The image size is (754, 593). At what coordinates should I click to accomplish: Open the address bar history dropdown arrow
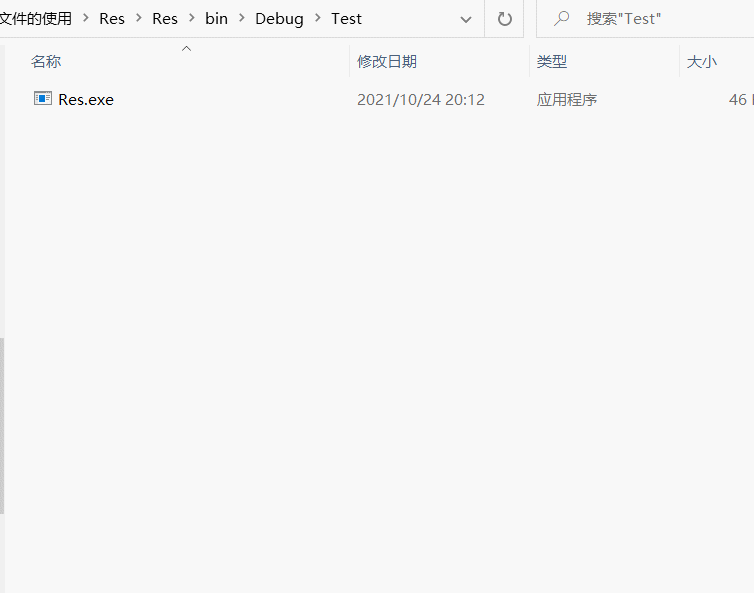click(466, 19)
